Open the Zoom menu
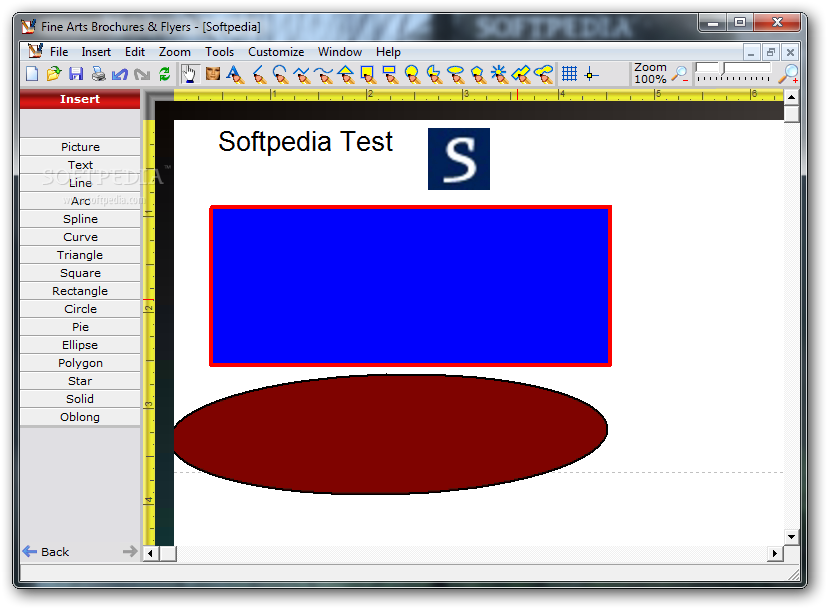Screen dimensions: 828x609 click(x=175, y=52)
